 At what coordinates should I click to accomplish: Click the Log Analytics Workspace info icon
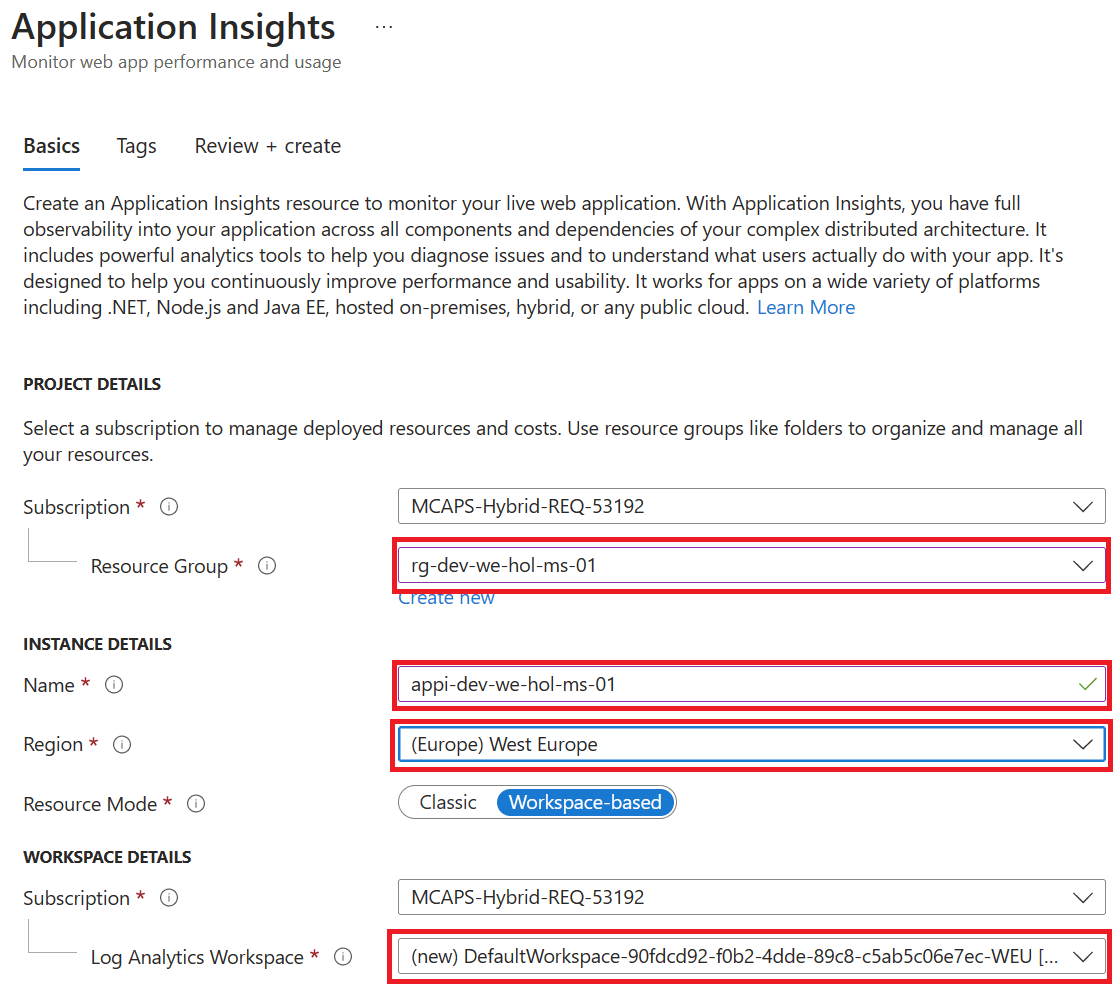point(343,957)
